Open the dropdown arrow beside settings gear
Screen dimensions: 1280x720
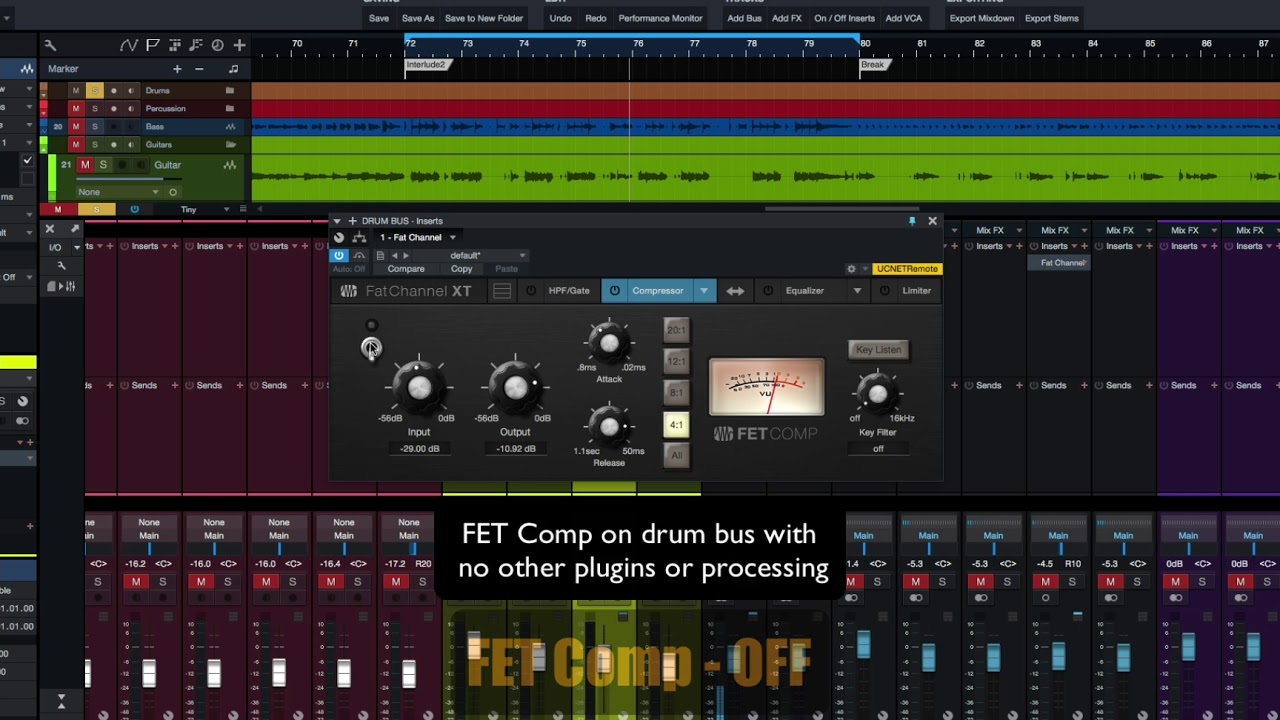(864, 269)
